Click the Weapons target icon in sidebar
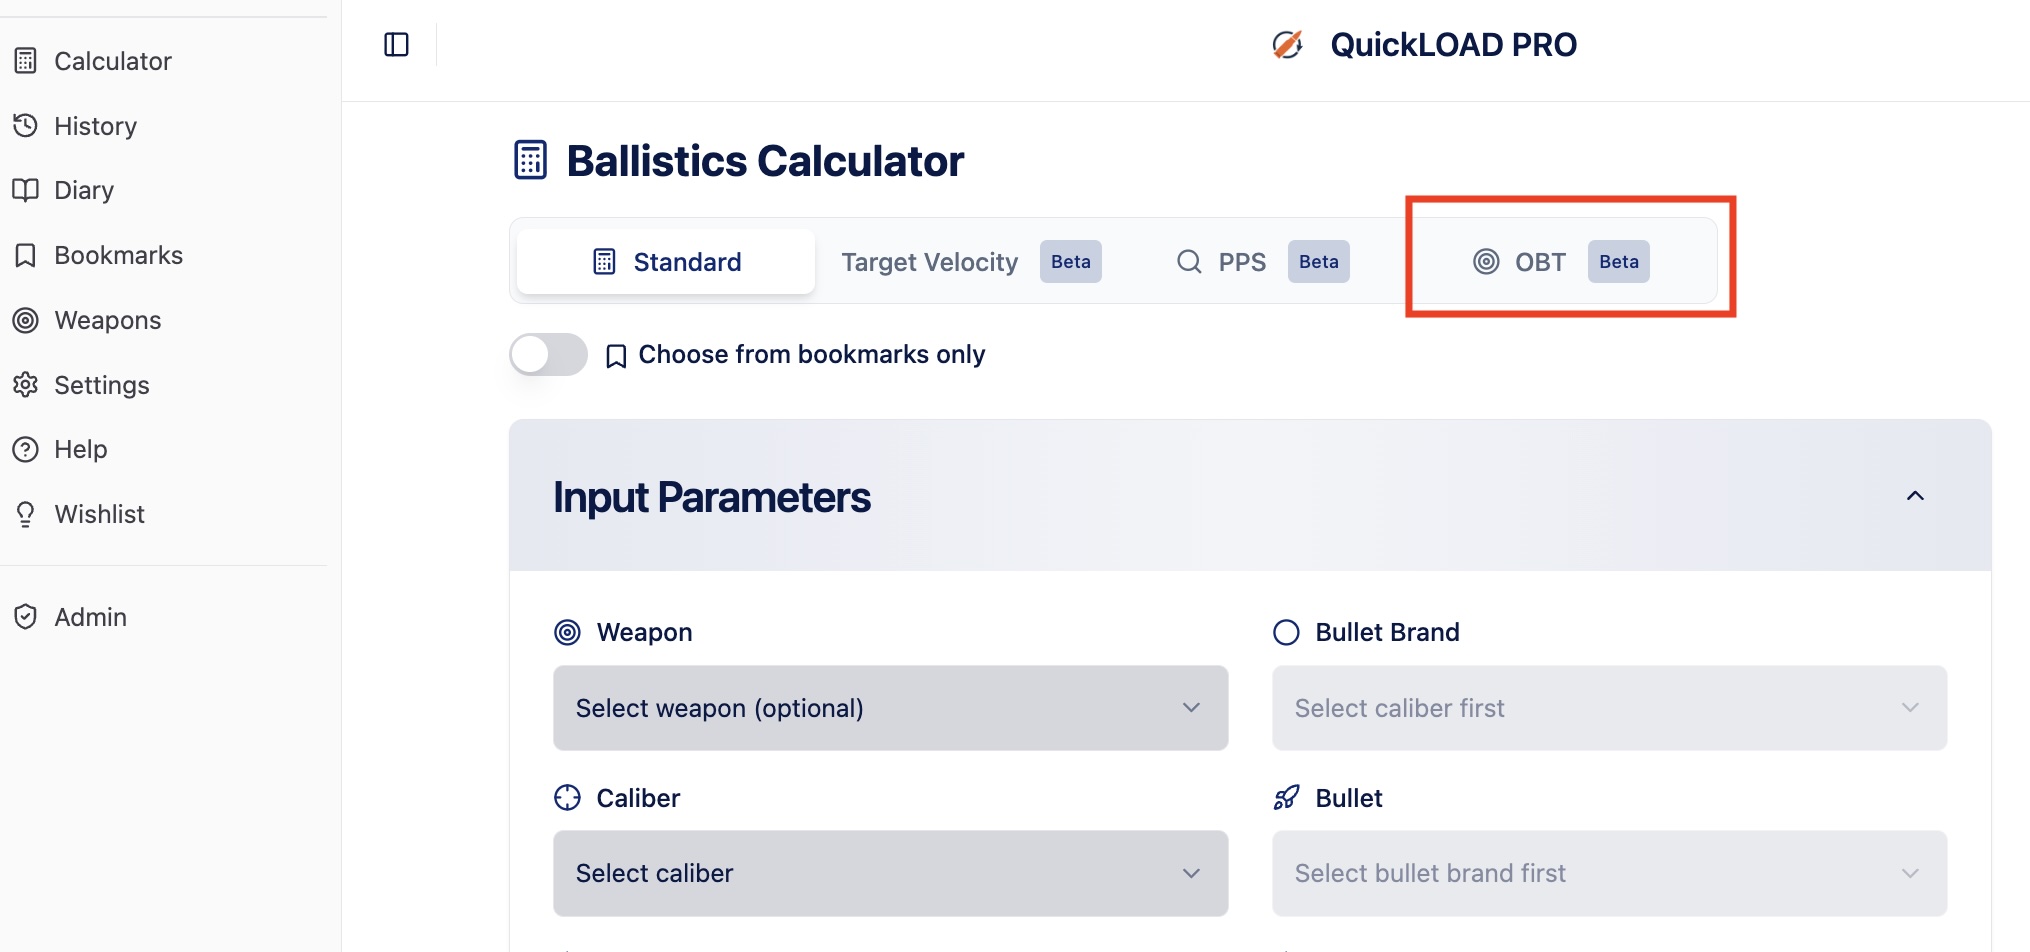This screenshot has width=2030, height=952. coord(26,320)
